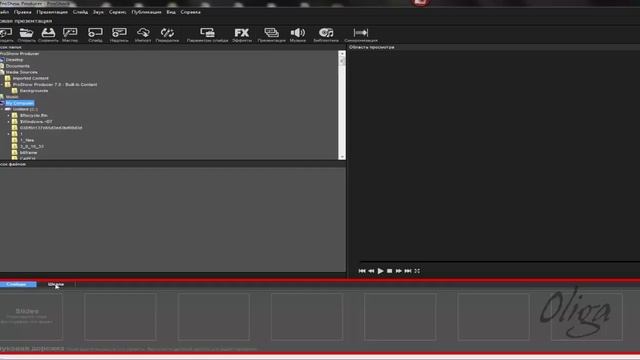This screenshot has width=640, height=360.
Task: Open the Звук menu
Action: (x=98, y=12)
